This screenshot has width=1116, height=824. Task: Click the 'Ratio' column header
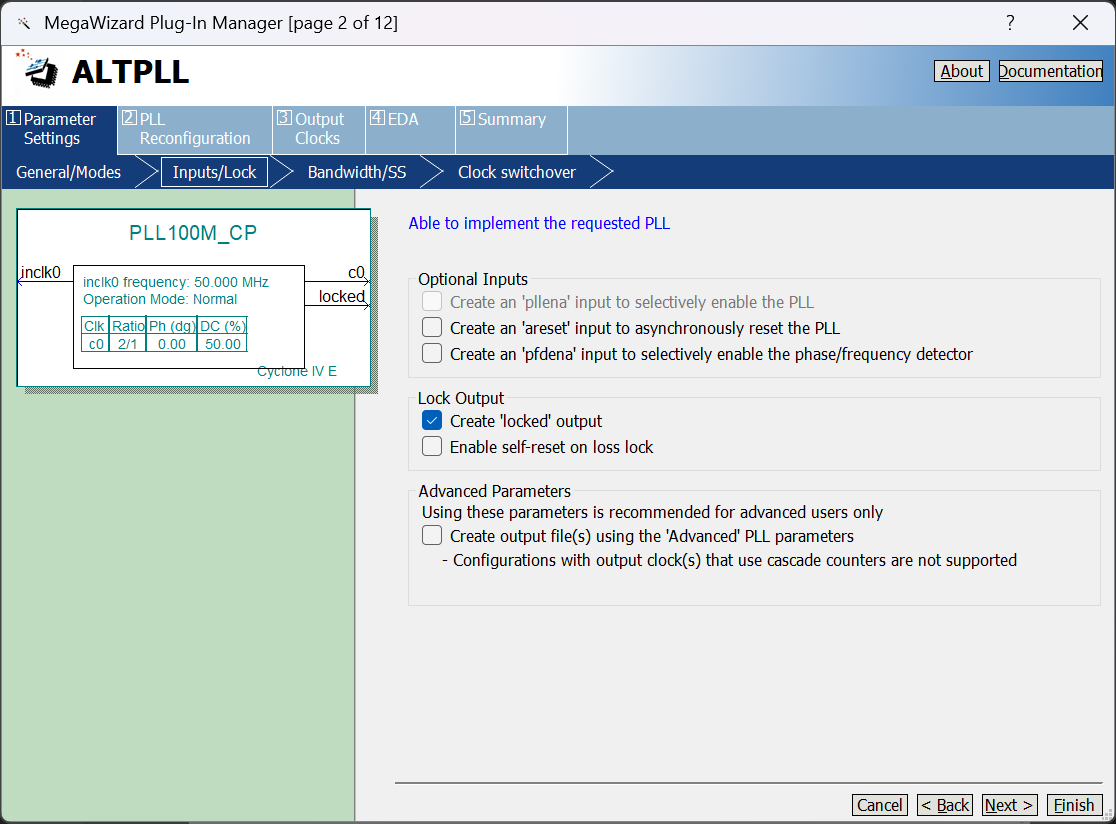click(128, 326)
